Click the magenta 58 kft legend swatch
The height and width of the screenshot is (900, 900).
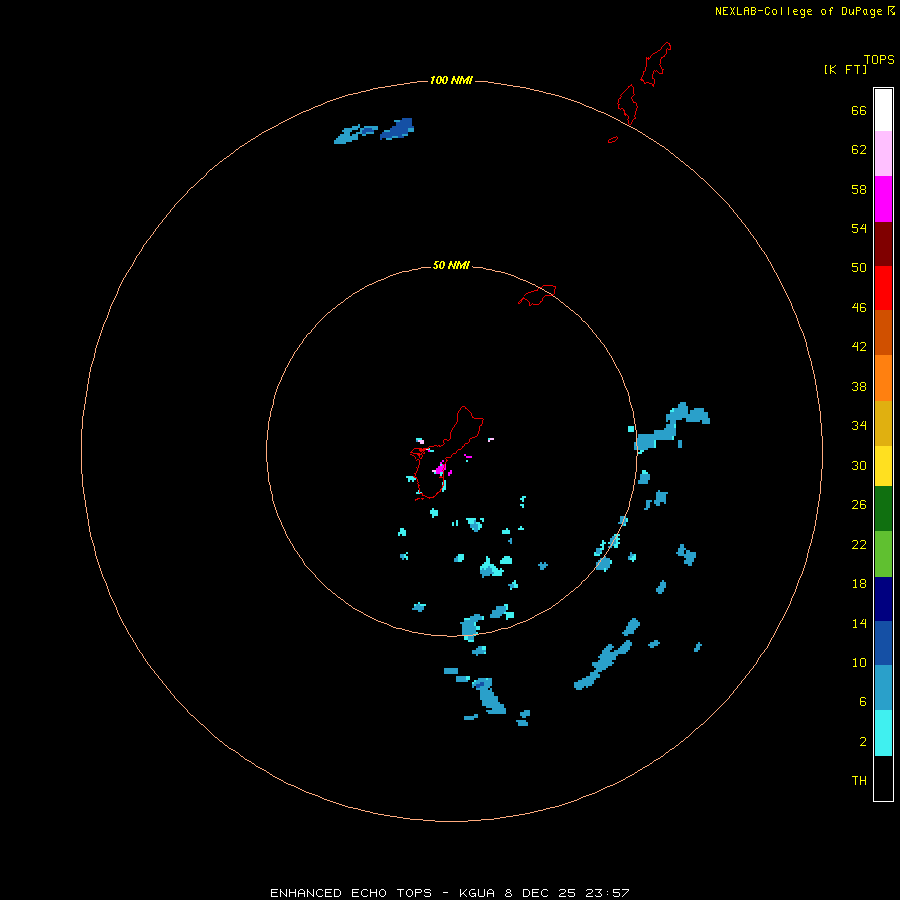click(x=883, y=199)
